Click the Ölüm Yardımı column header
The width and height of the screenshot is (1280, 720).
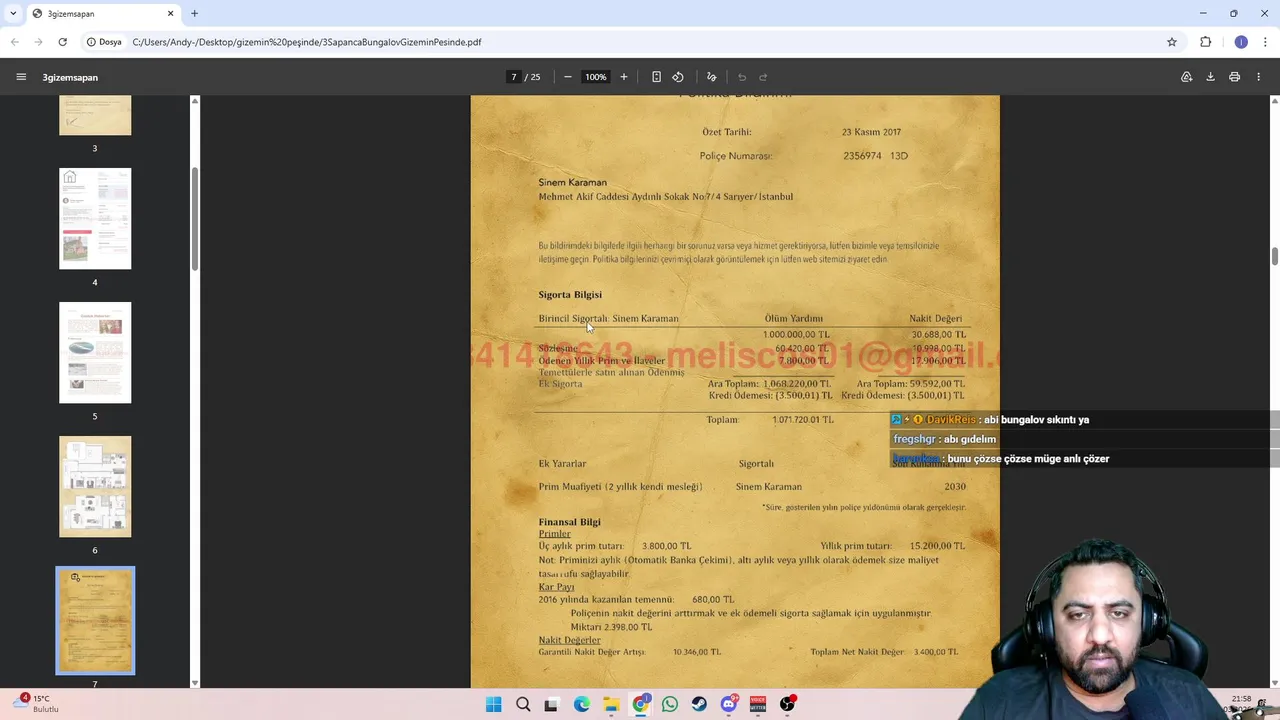click(x=794, y=319)
